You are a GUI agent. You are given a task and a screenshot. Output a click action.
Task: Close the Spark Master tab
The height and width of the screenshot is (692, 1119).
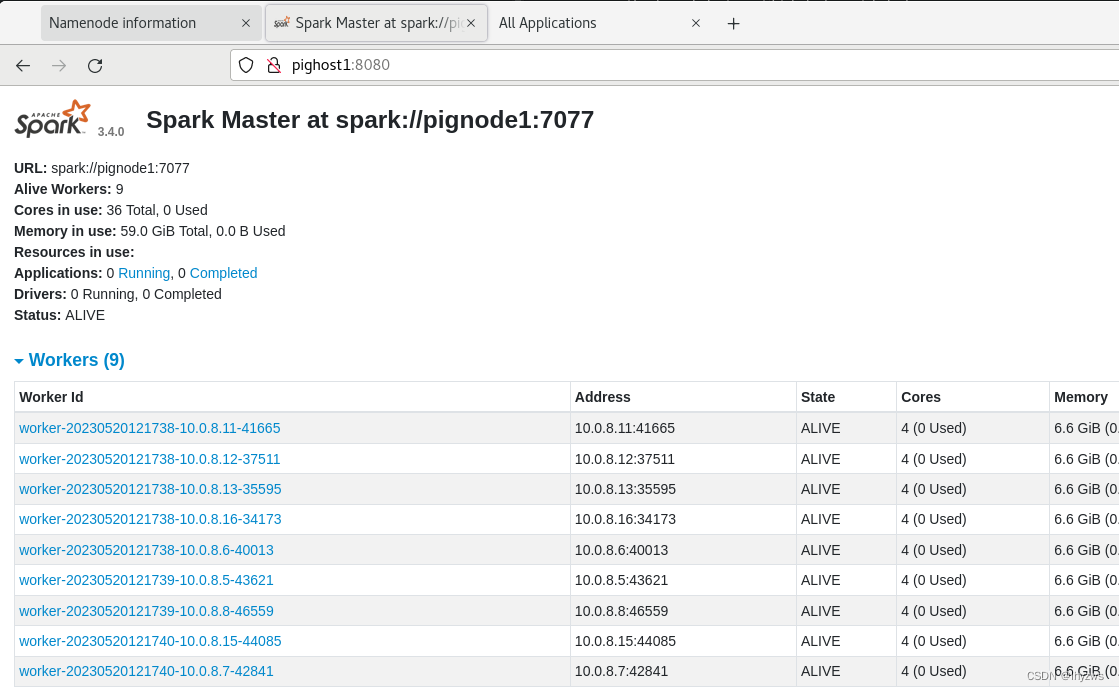(471, 24)
